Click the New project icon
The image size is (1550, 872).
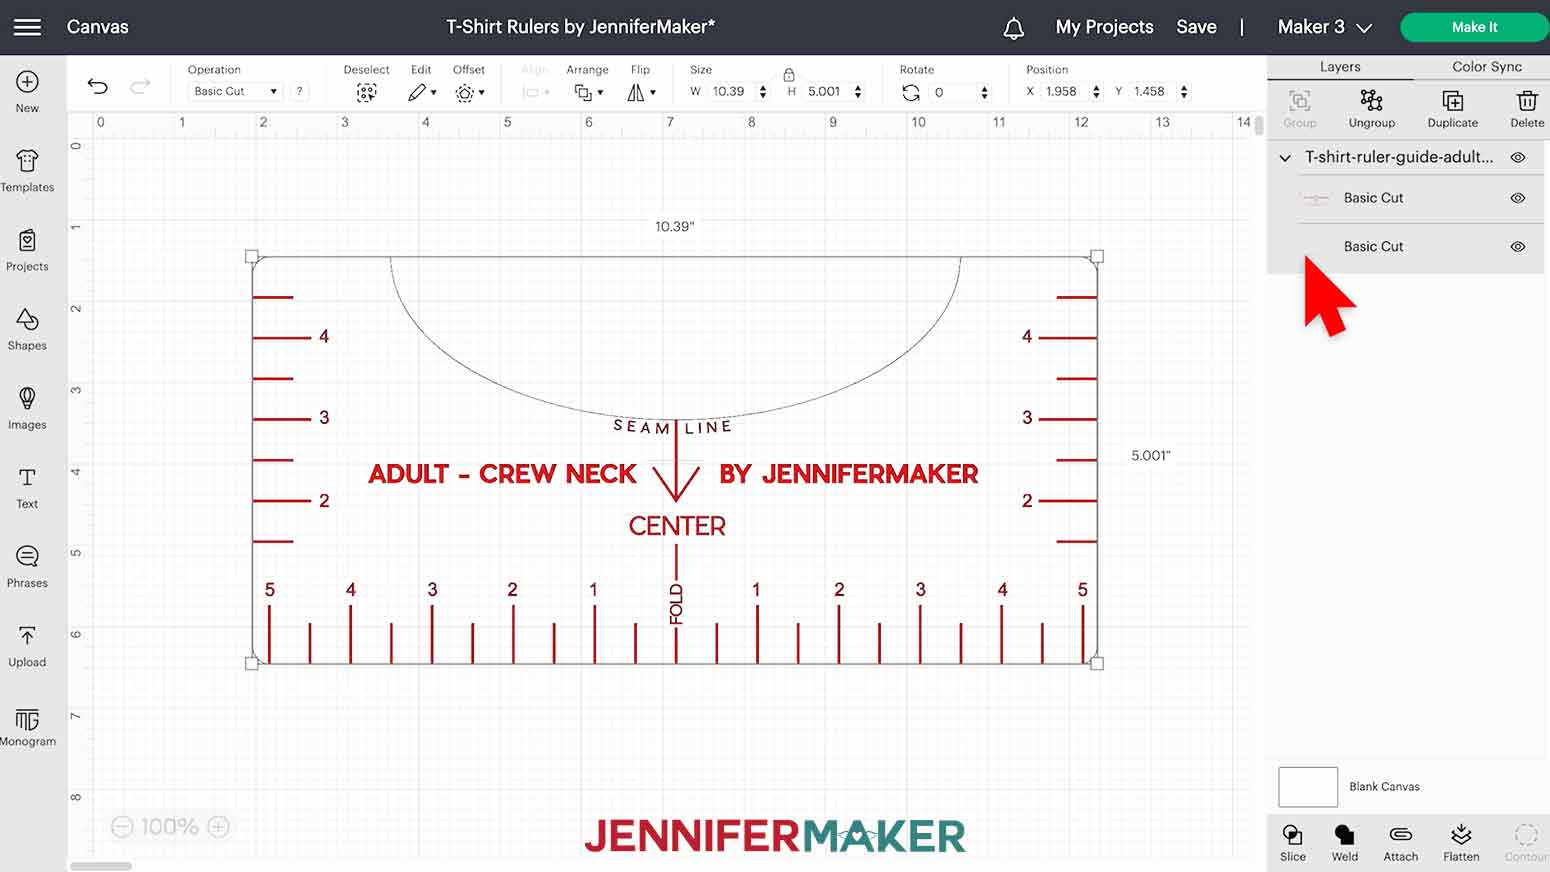coord(27,82)
